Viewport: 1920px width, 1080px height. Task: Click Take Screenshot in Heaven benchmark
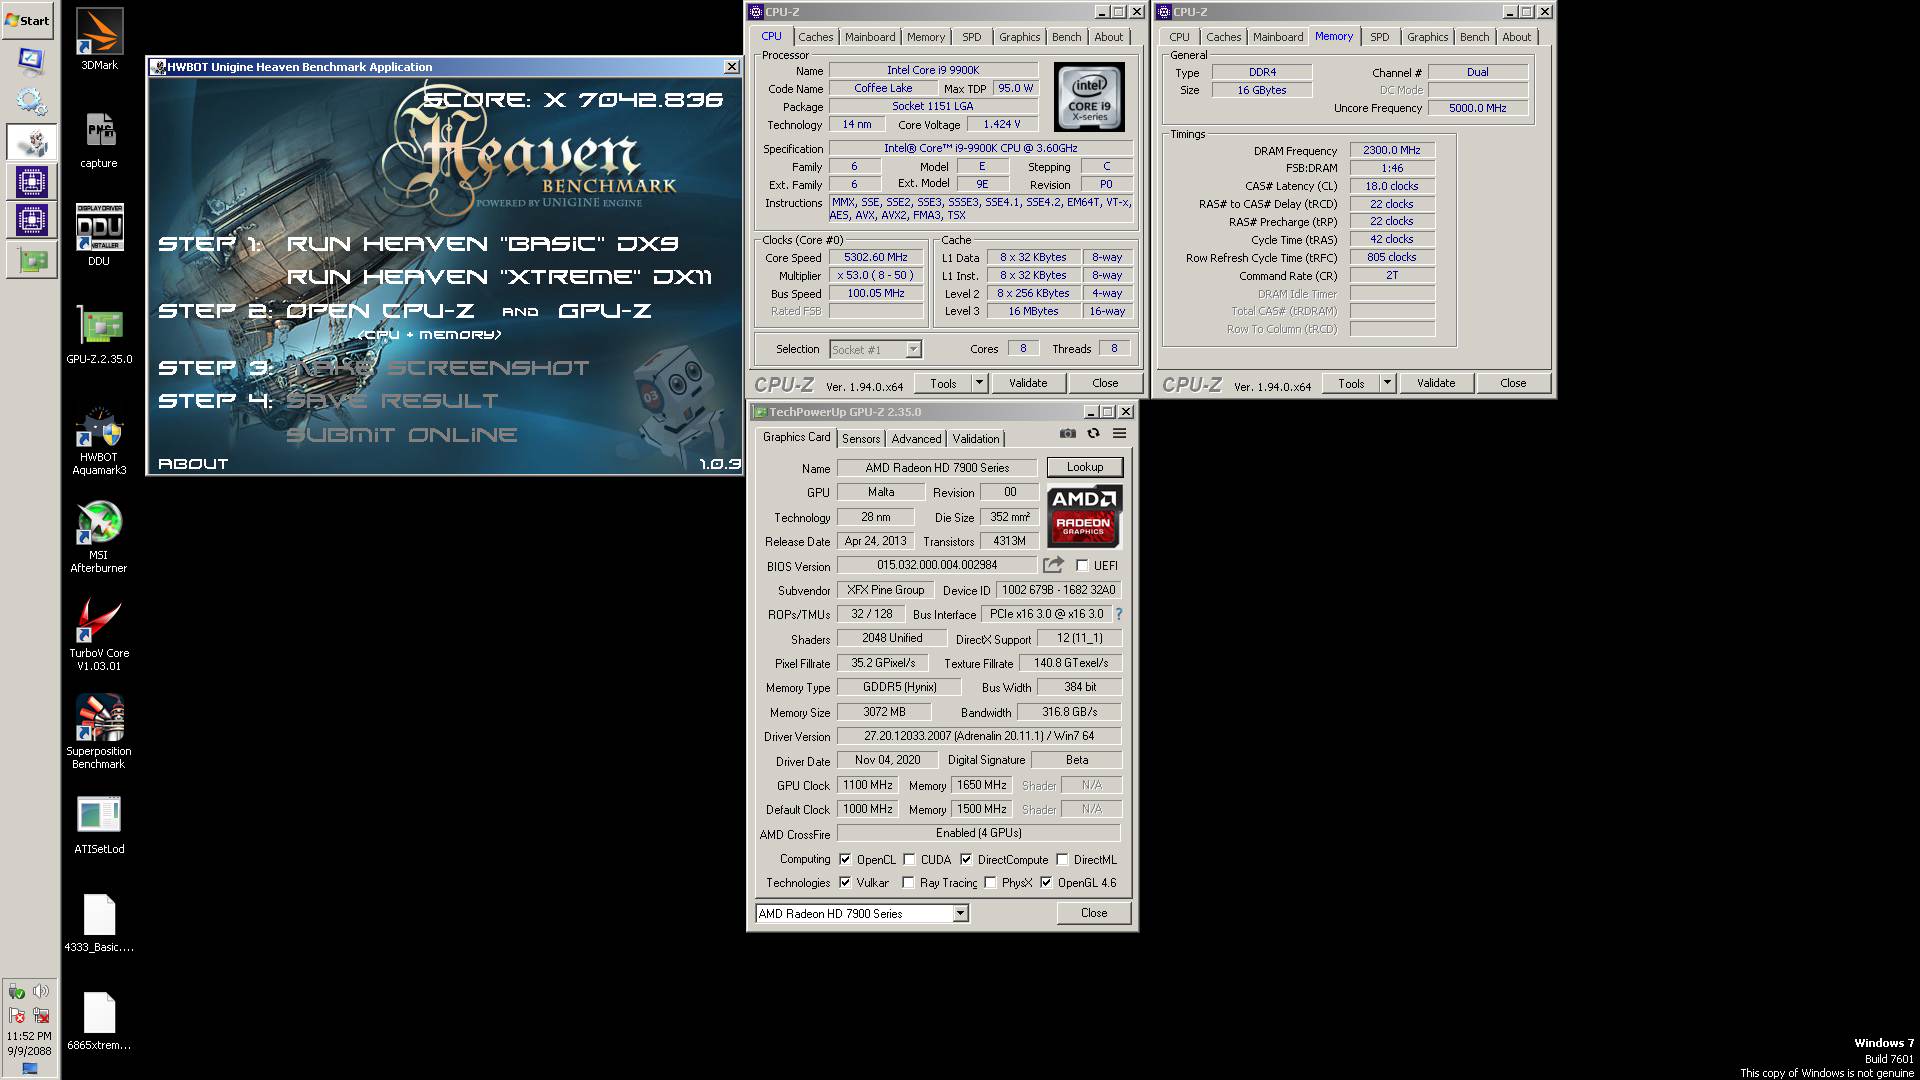(x=438, y=369)
